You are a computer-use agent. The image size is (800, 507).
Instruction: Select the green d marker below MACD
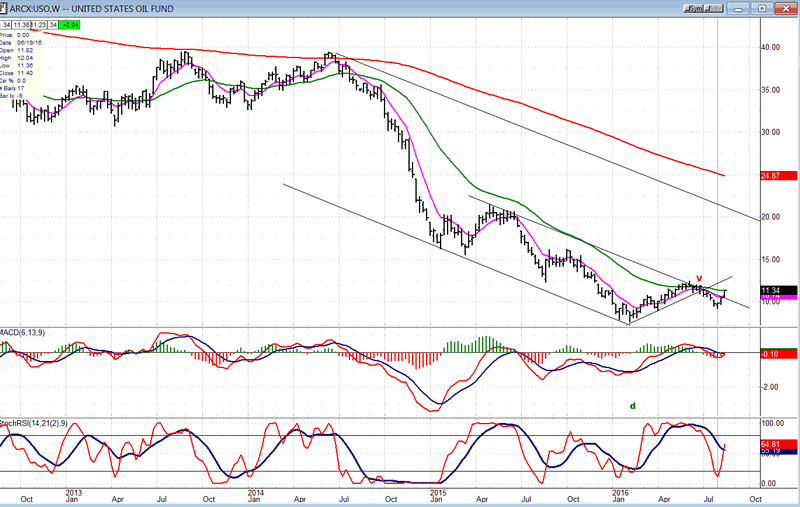click(632, 406)
